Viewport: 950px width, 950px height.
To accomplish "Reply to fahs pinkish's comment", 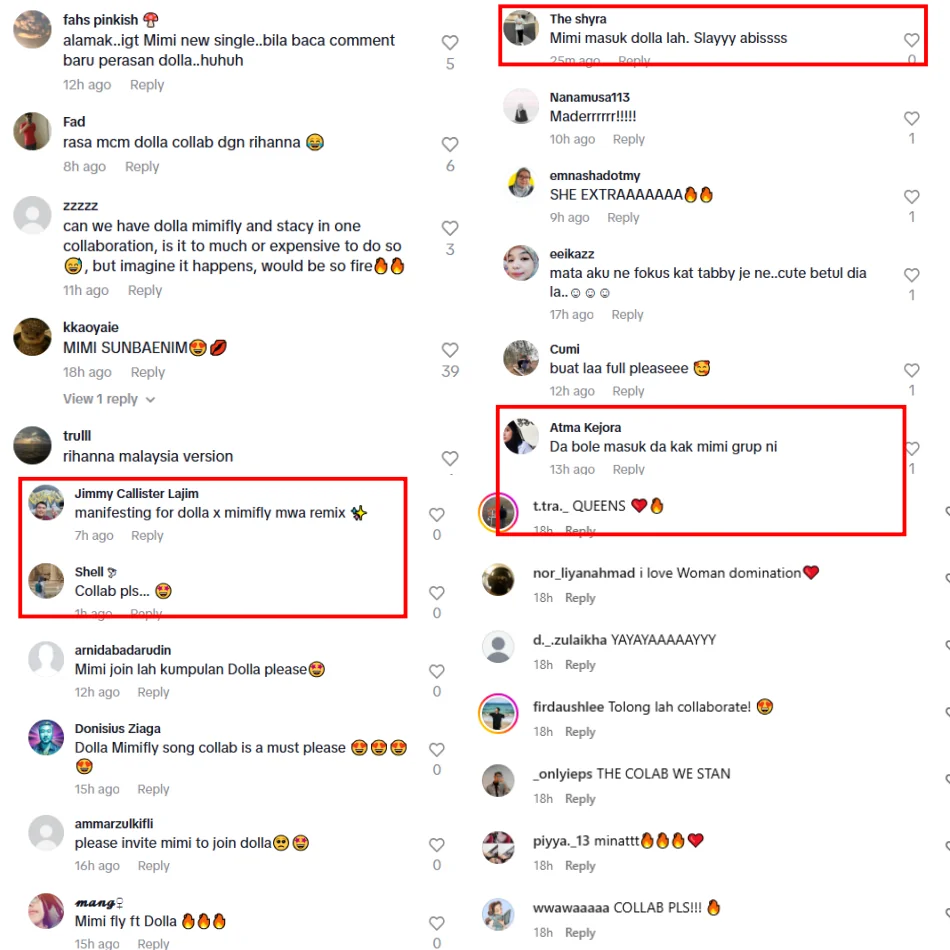I will click(x=147, y=85).
